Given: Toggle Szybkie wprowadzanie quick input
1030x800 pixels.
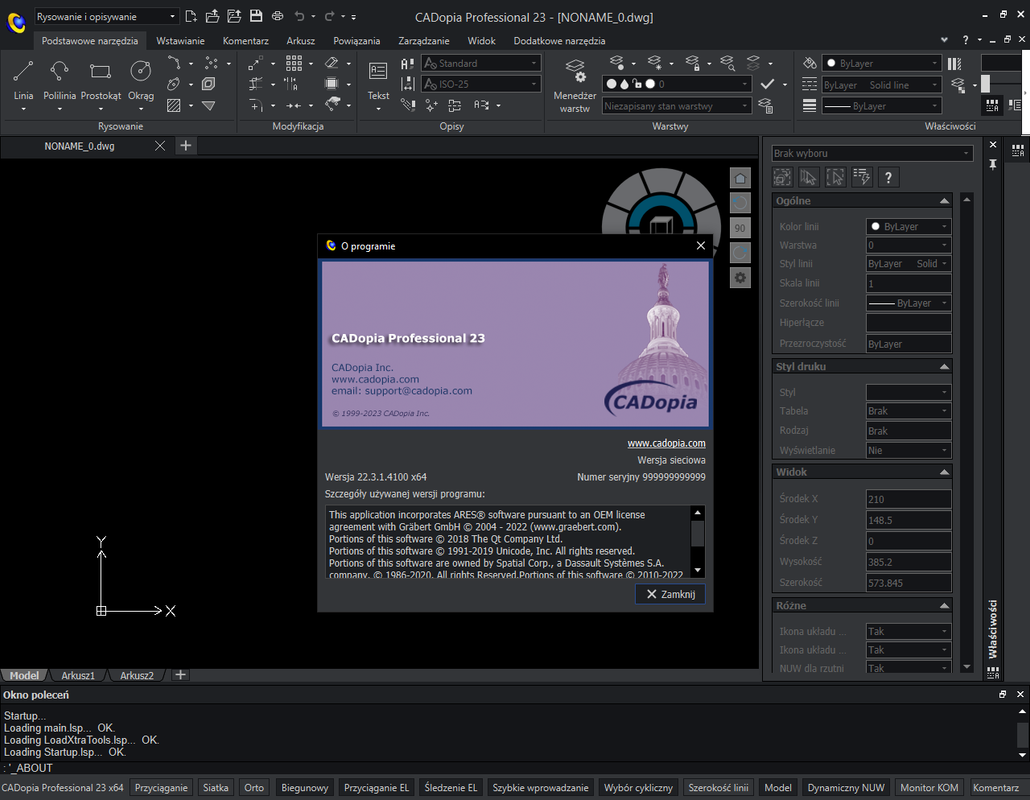Looking at the screenshot, I should click(x=540, y=788).
